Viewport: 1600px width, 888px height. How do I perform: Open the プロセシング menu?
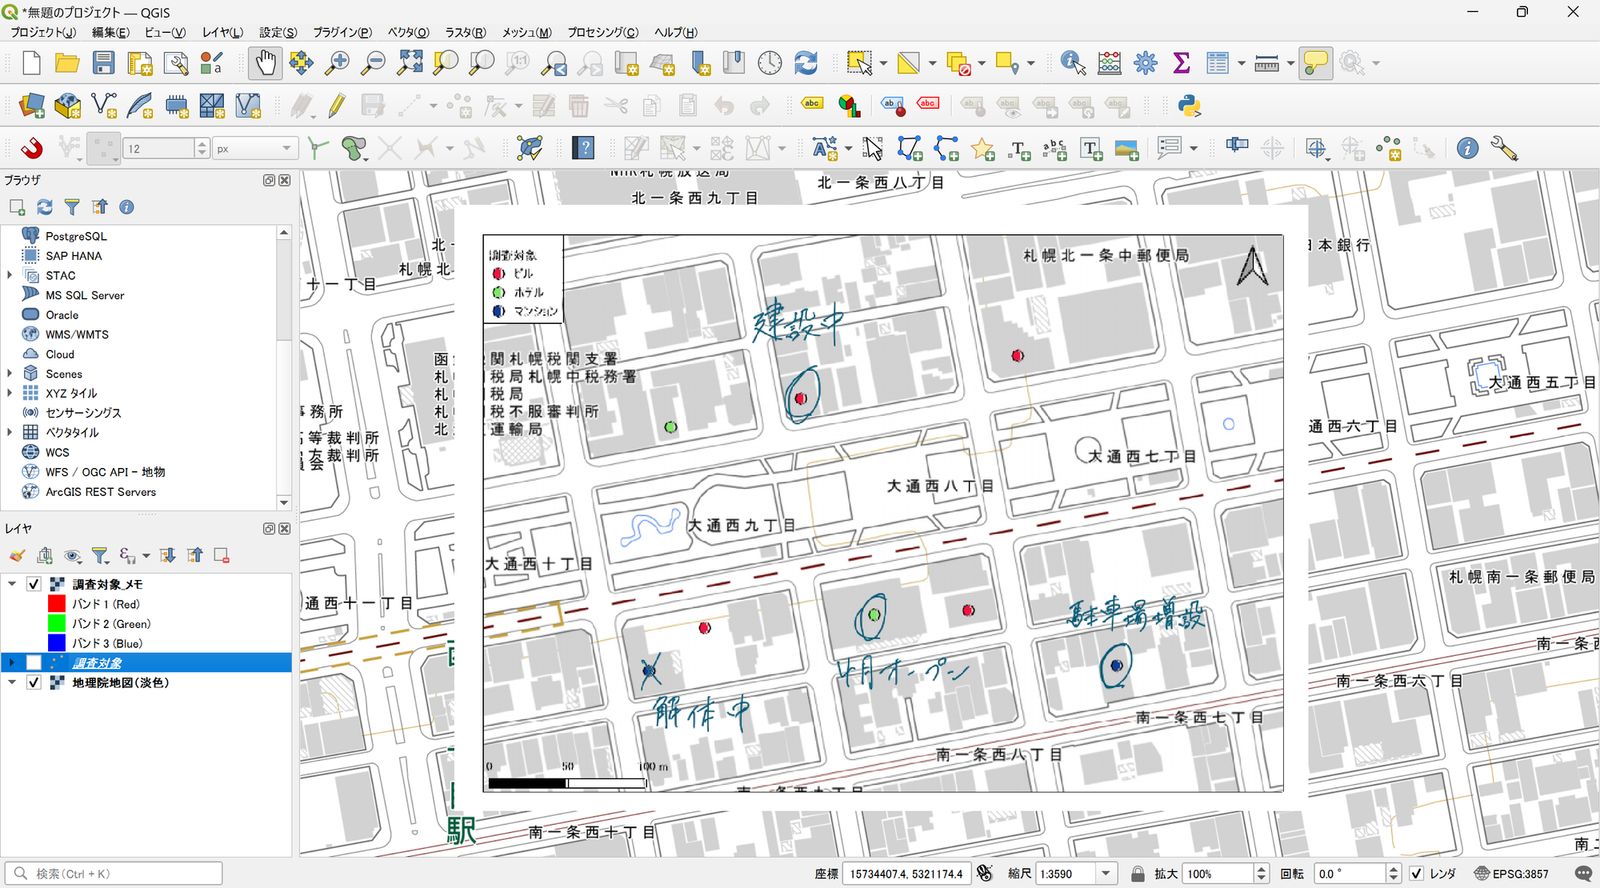point(603,32)
